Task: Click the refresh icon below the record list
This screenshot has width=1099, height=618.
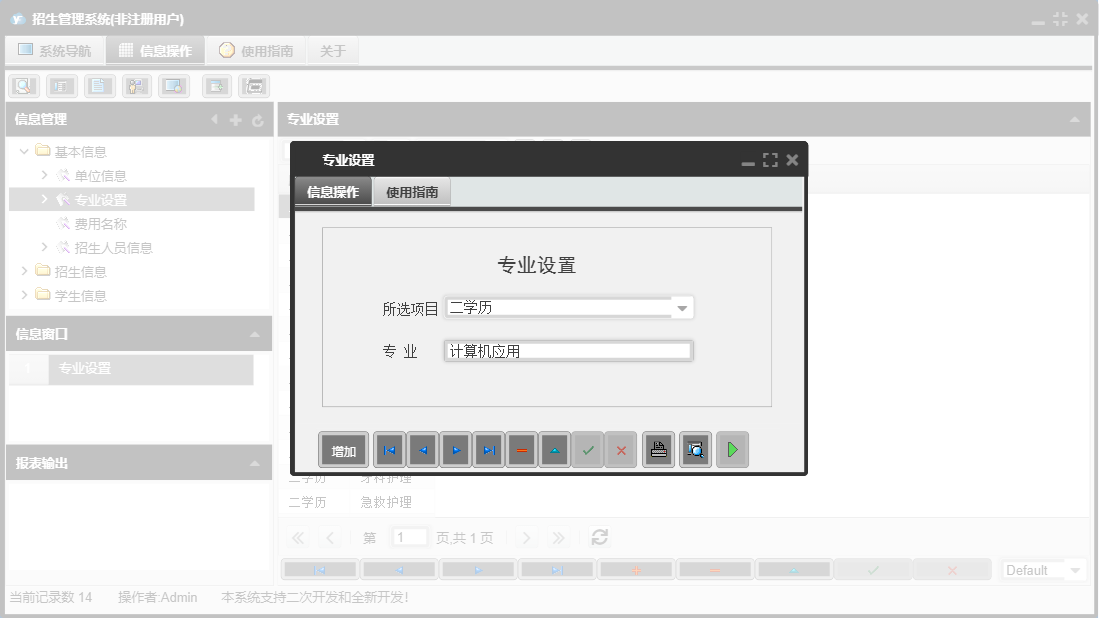Action: [599, 537]
